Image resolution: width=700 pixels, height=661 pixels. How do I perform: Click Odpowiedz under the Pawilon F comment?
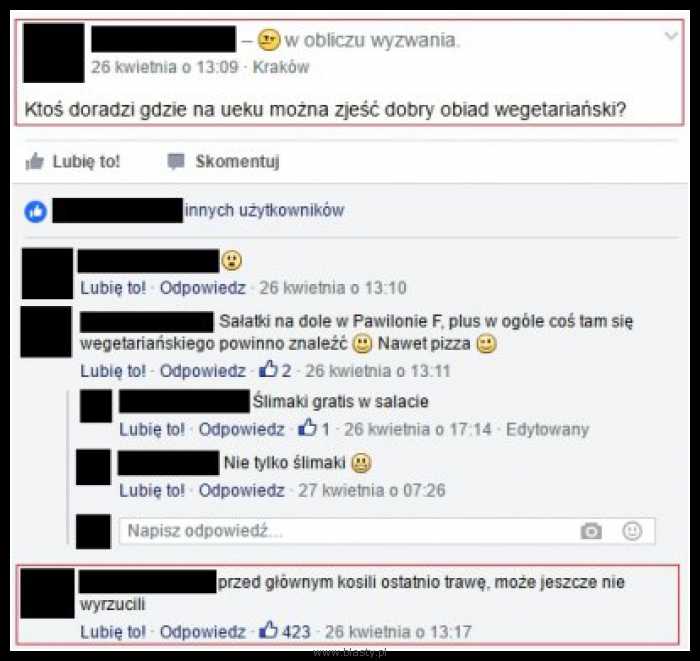(x=203, y=370)
